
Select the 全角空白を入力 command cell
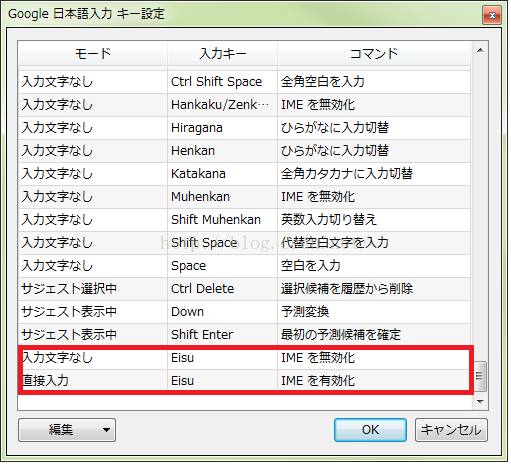375,82
